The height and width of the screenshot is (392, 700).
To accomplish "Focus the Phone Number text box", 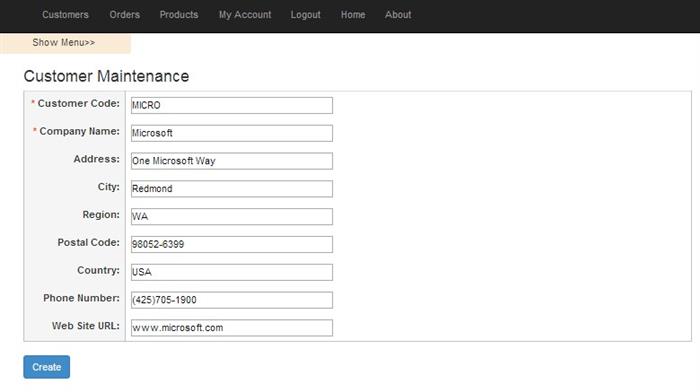I will click(x=232, y=300).
